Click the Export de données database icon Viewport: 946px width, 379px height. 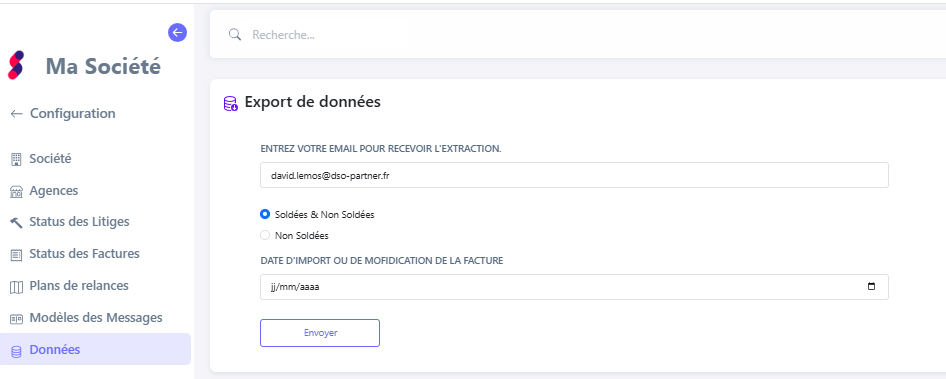click(230, 103)
